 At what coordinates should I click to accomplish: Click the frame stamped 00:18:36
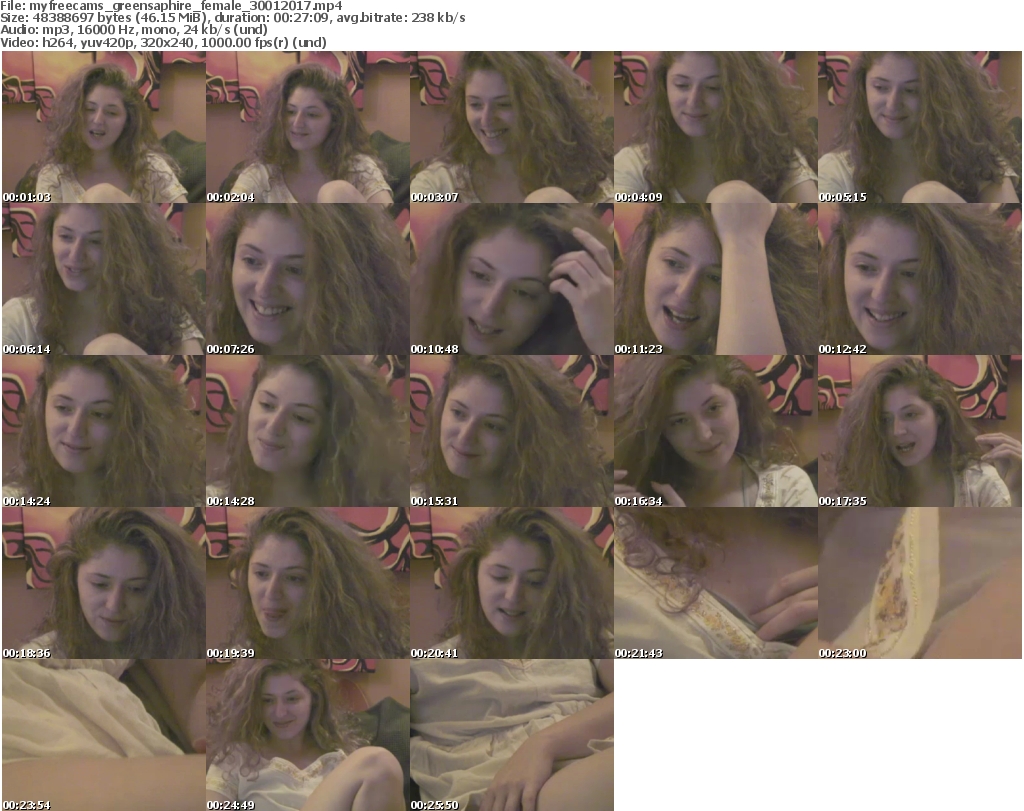coord(104,583)
